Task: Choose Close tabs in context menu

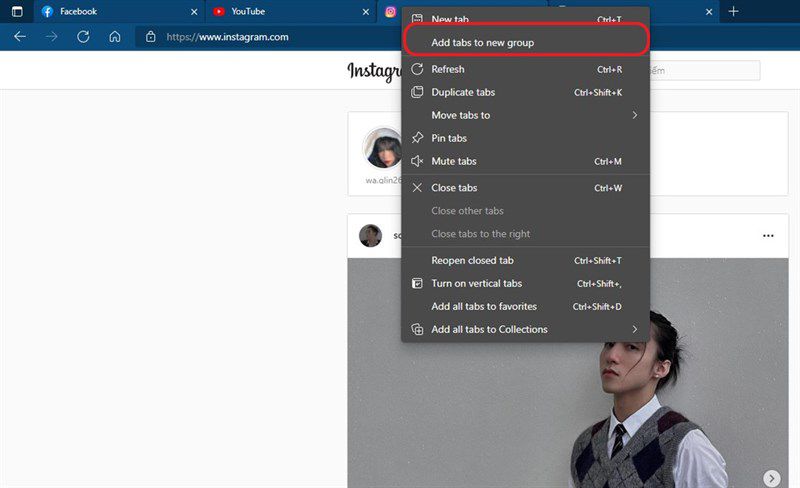Action: point(526,188)
